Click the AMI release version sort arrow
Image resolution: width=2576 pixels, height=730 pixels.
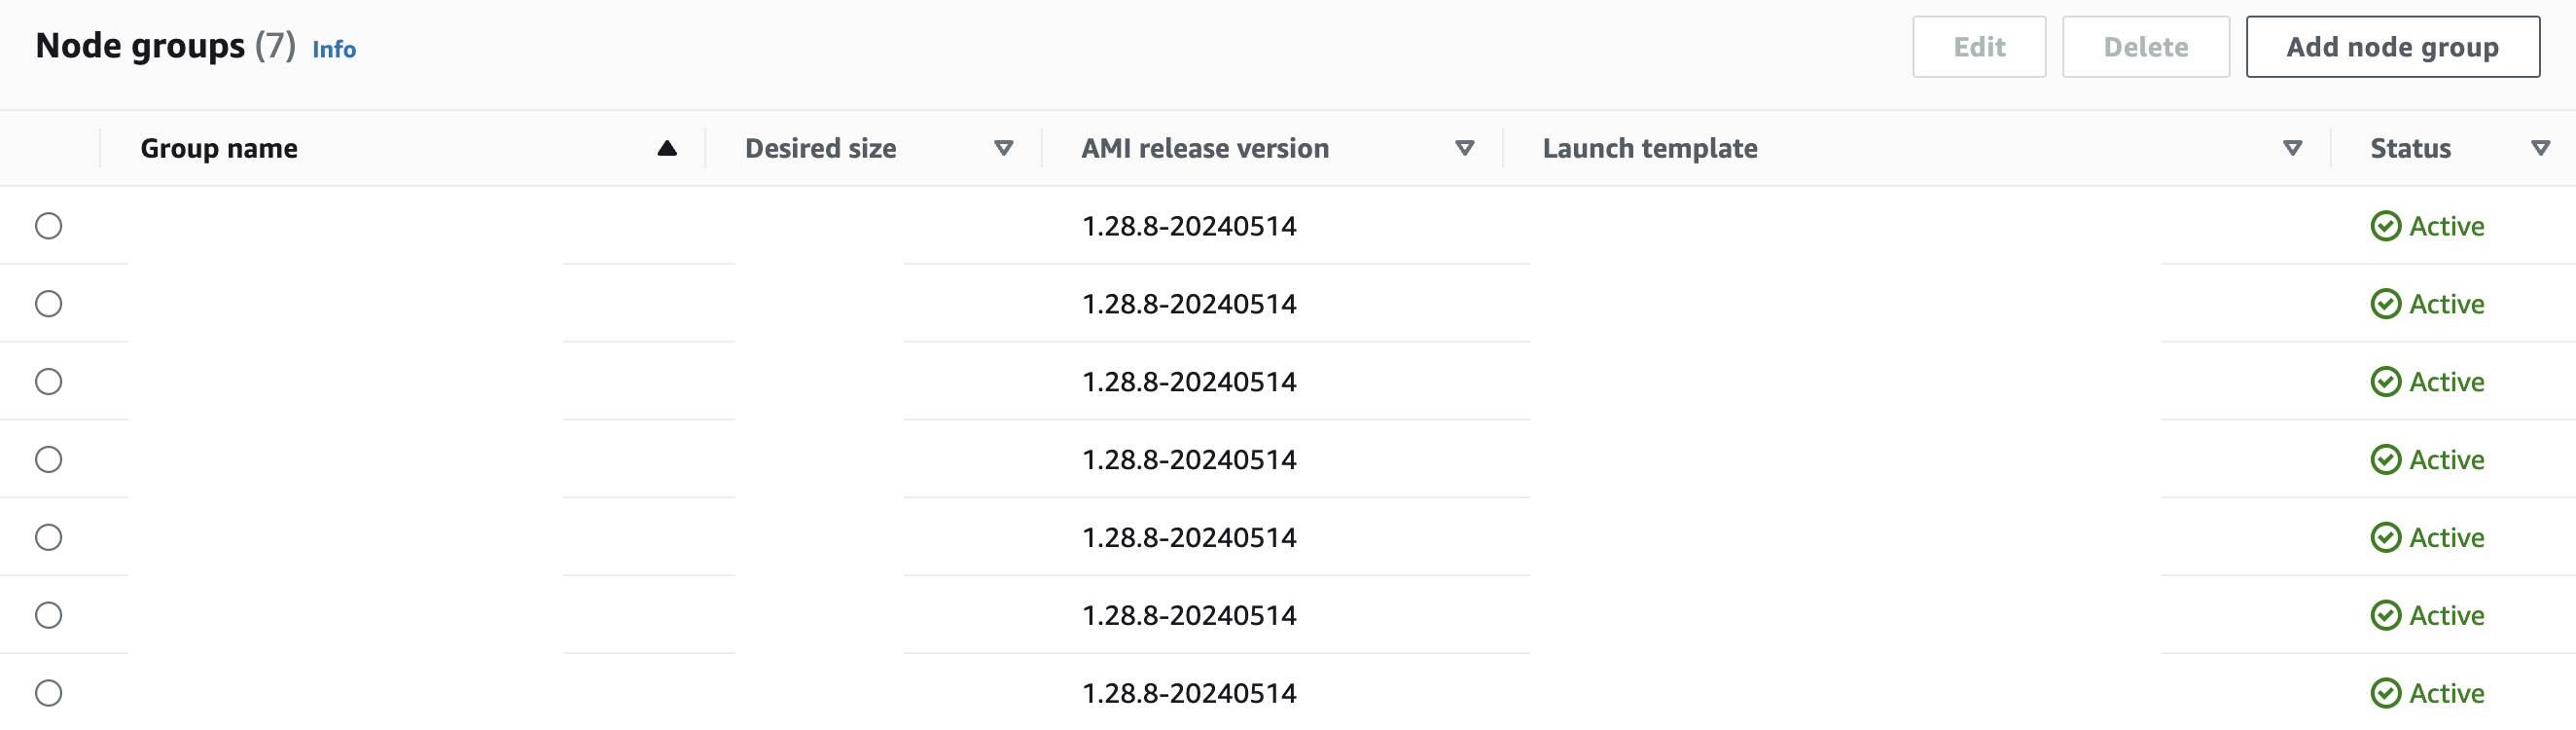coord(1464,148)
